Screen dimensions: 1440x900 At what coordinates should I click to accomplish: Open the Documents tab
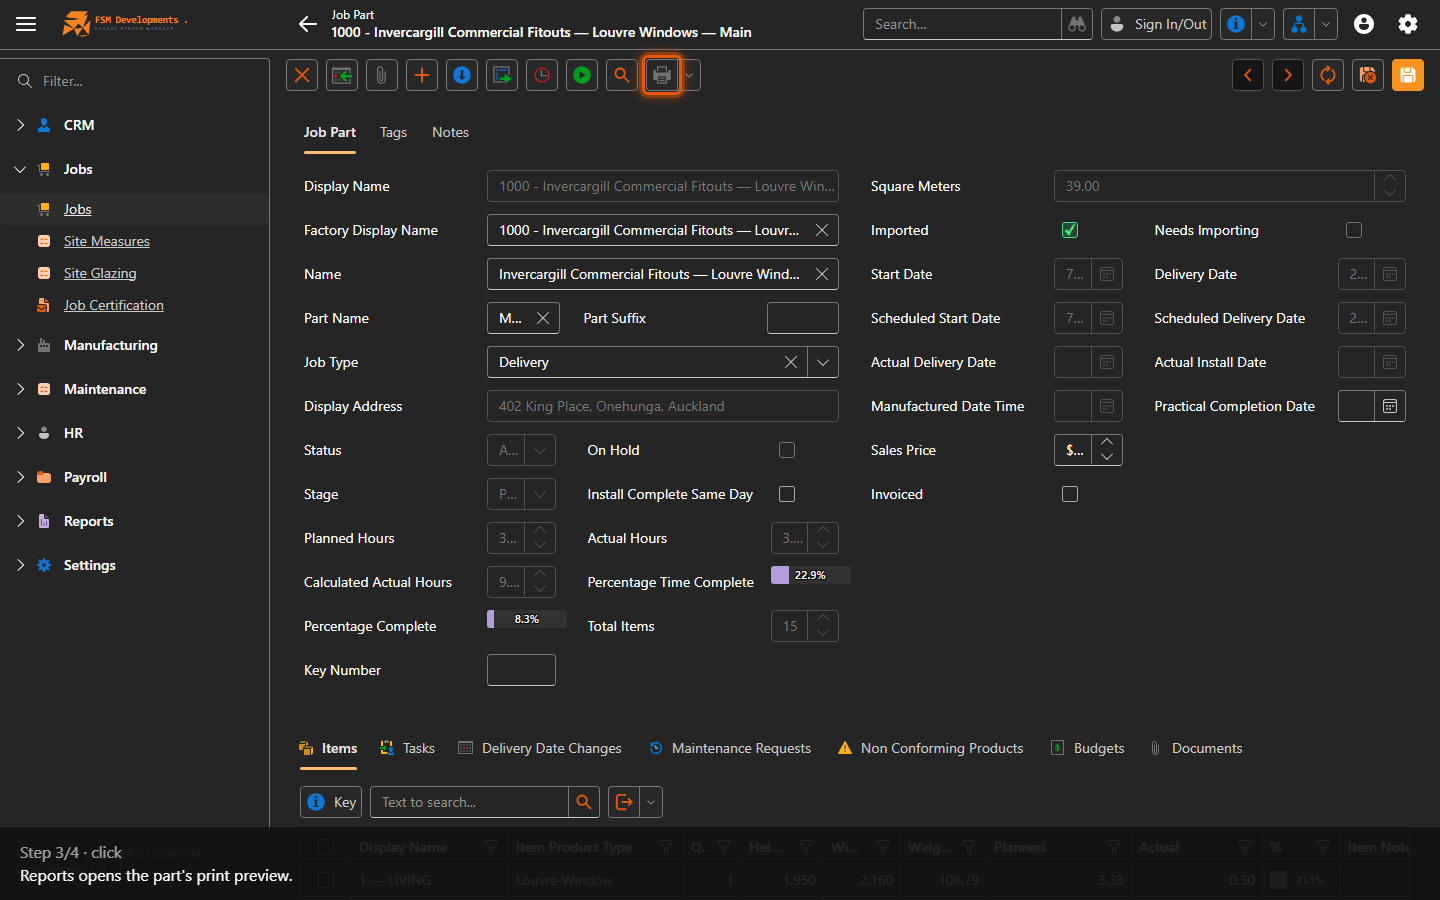(x=1195, y=748)
